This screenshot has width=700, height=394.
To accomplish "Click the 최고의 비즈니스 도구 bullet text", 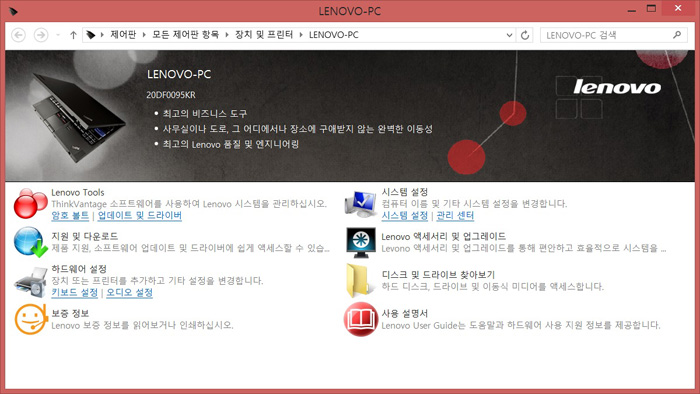I will [205, 113].
